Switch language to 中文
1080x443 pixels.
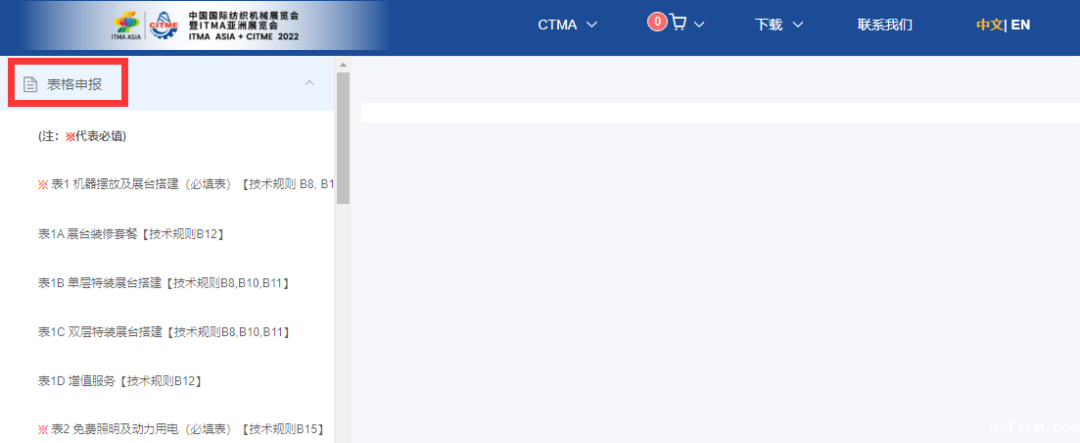pyautogui.click(x=989, y=25)
